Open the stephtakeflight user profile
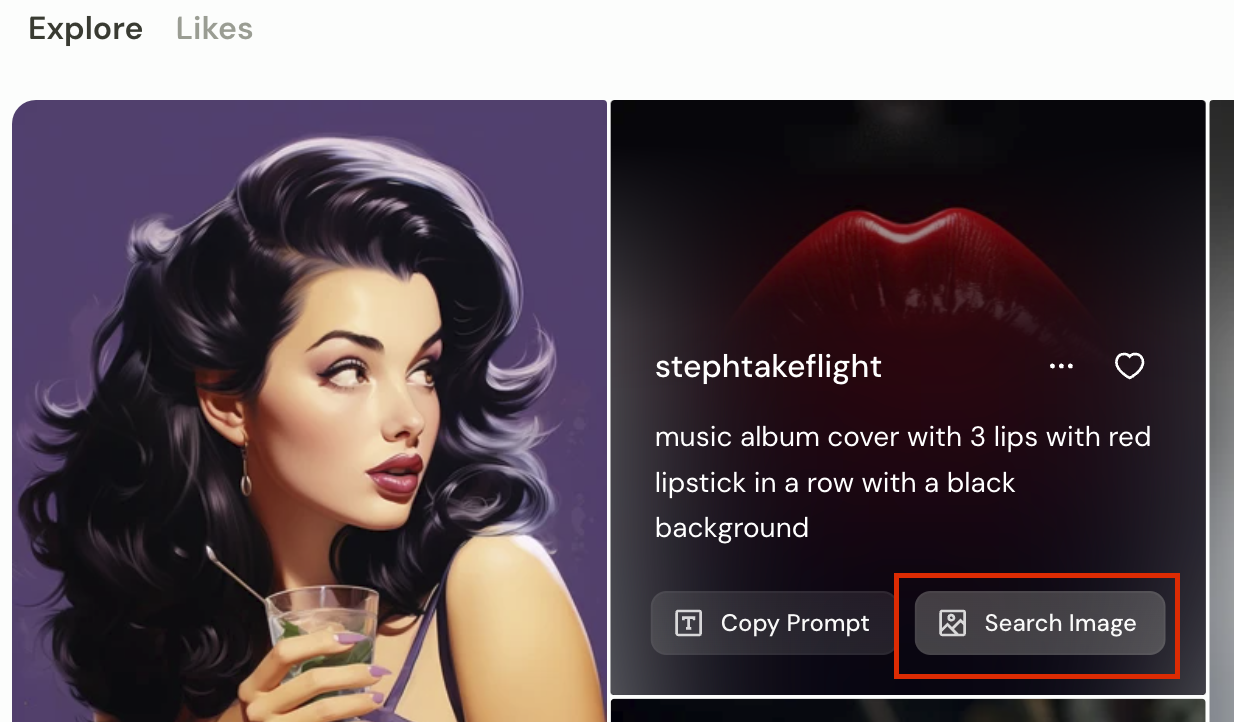 (768, 367)
